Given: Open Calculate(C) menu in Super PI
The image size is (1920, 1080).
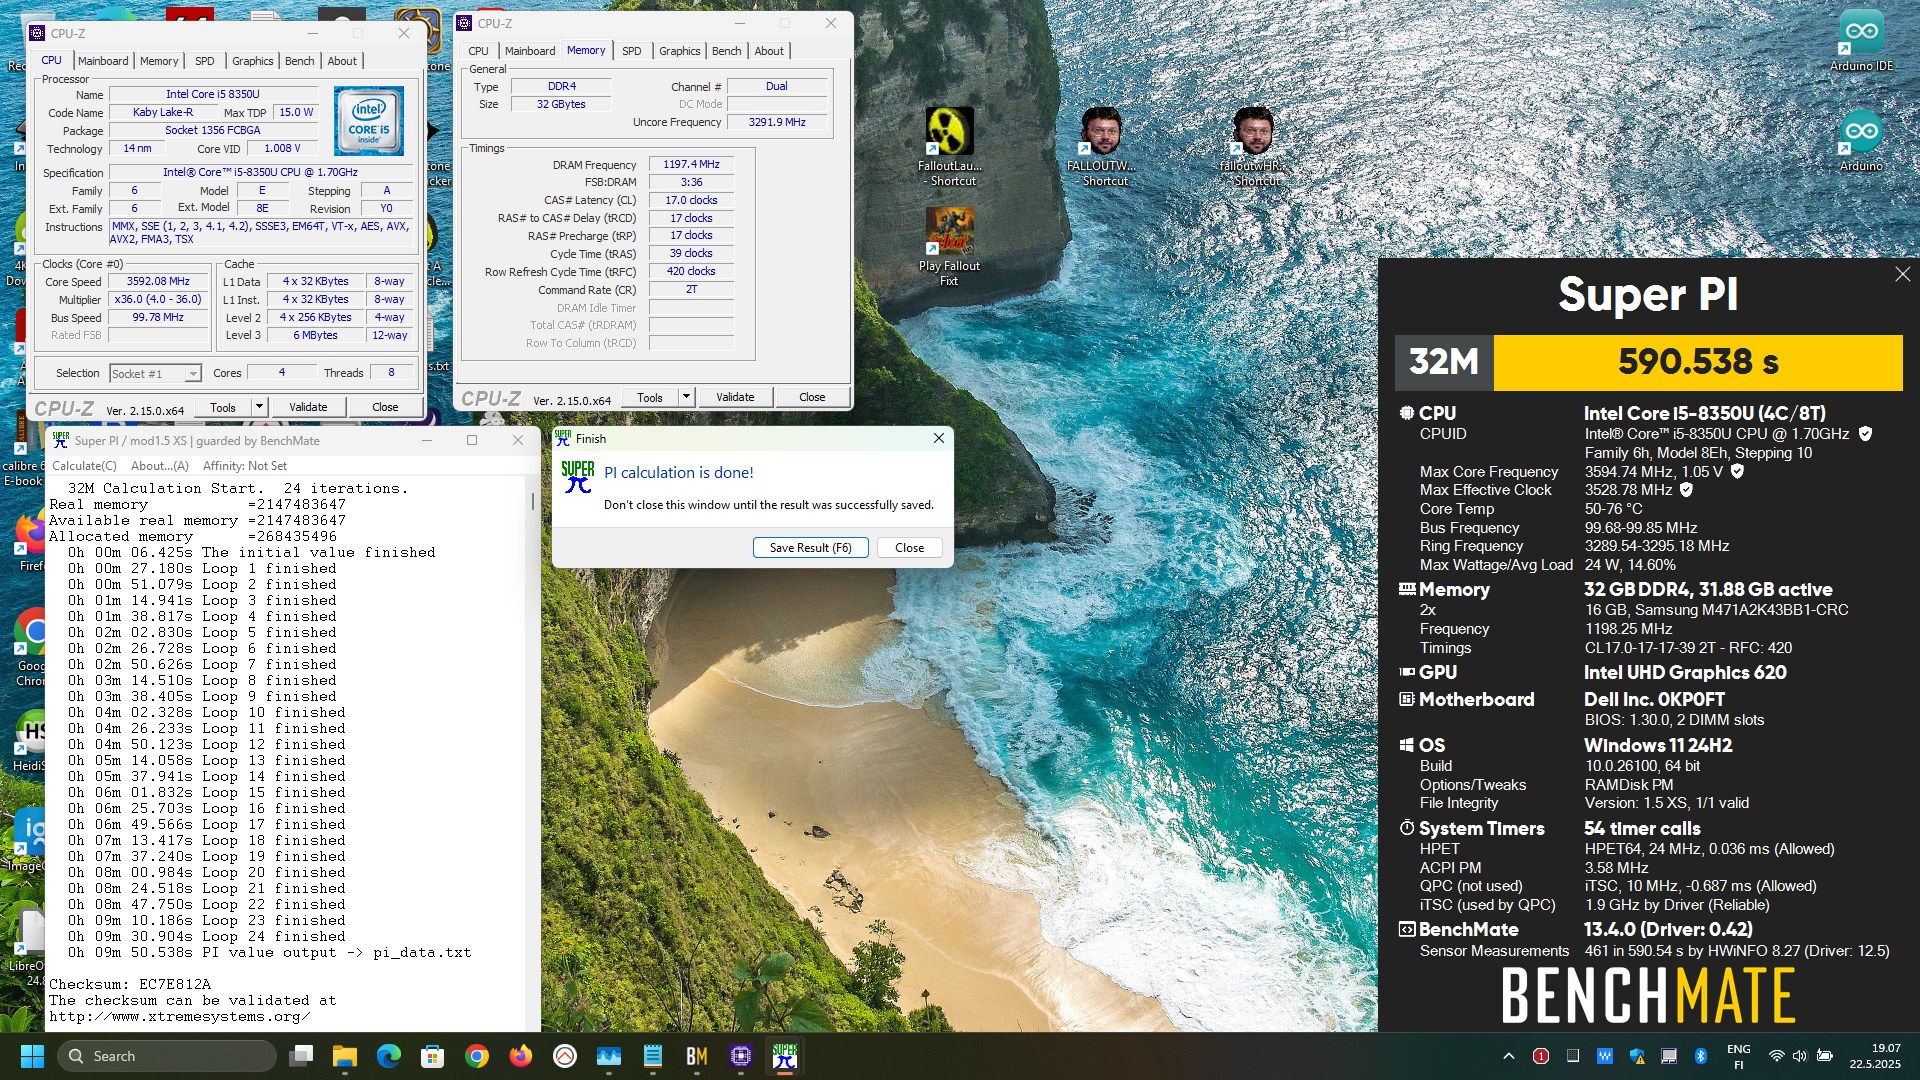Looking at the screenshot, I should click(84, 466).
